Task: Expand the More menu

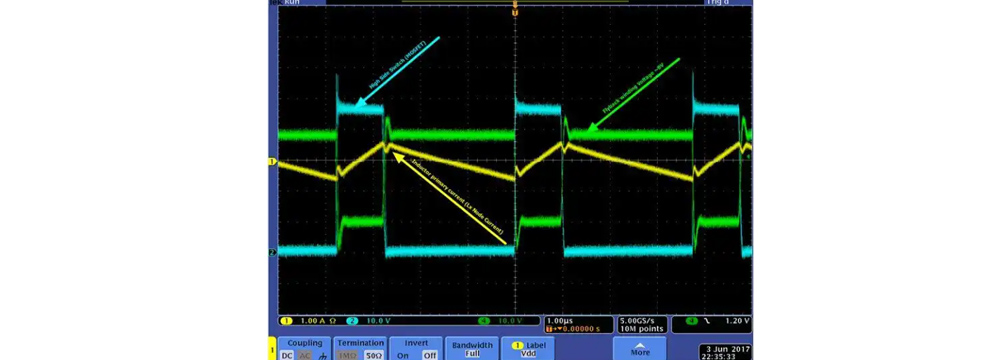Action: 640,349
